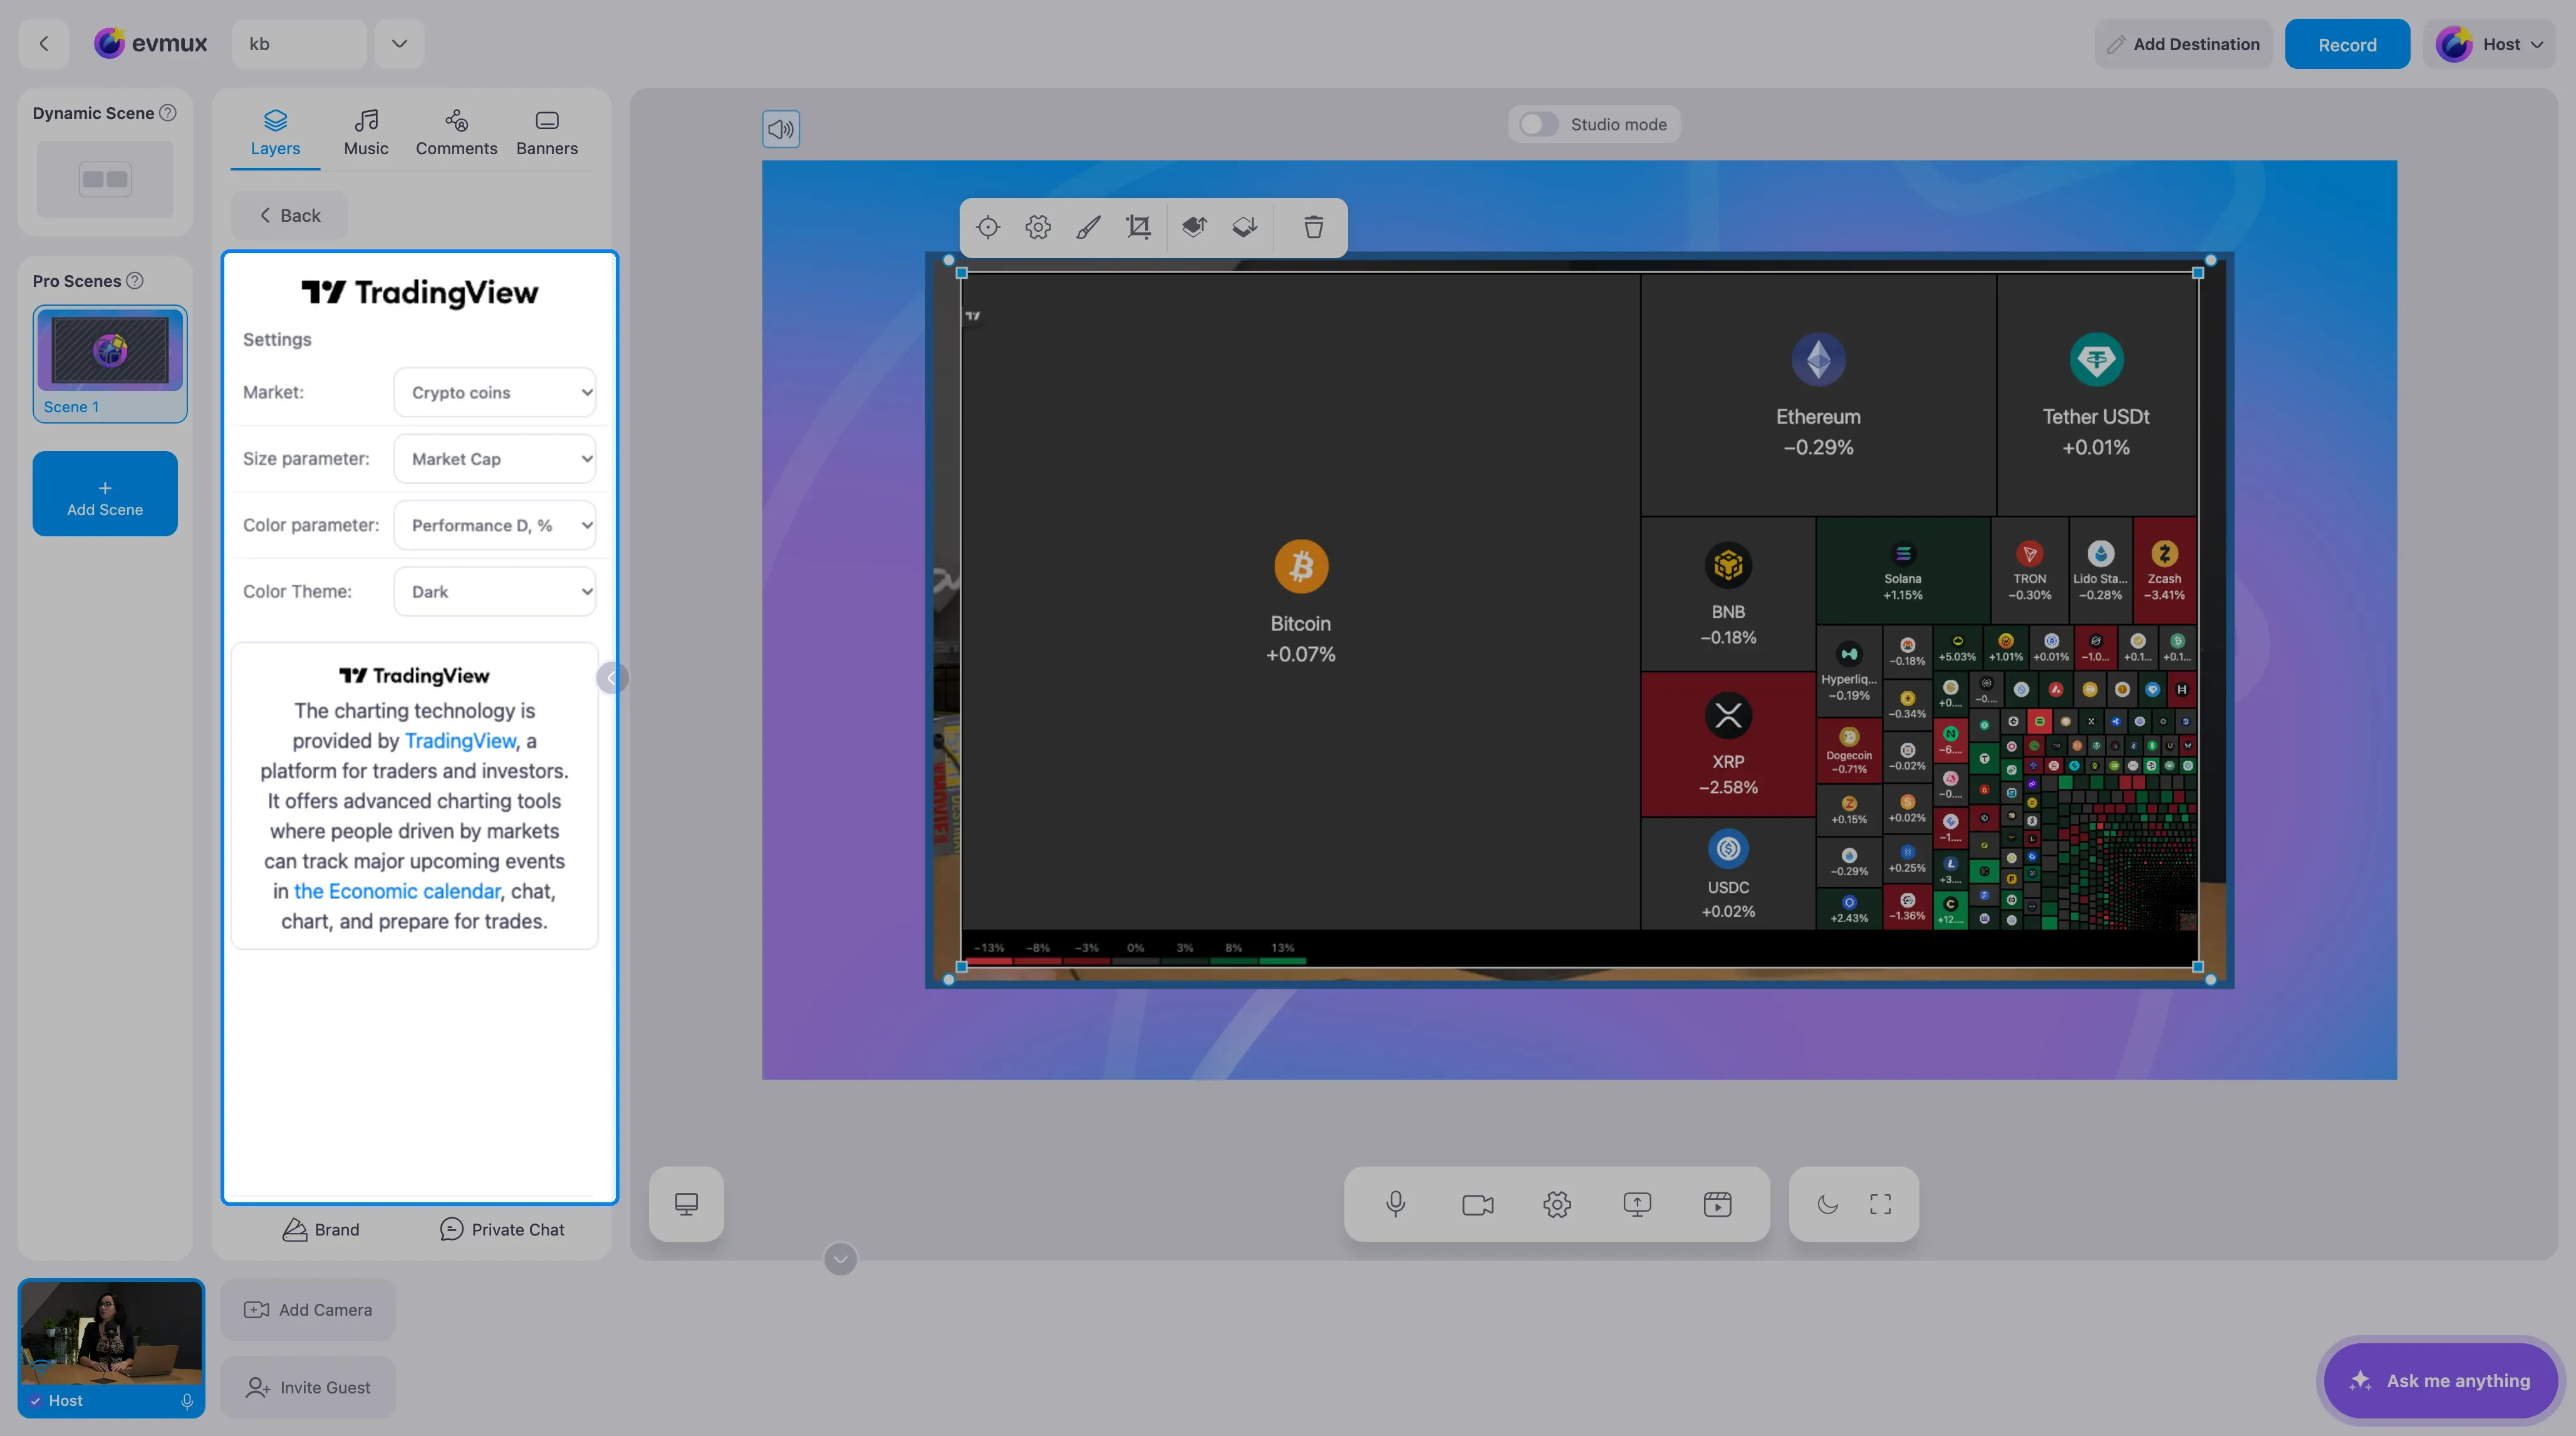The width and height of the screenshot is (2576, 1436).
Task: Click Add Scene button
Action: [105, 494]
